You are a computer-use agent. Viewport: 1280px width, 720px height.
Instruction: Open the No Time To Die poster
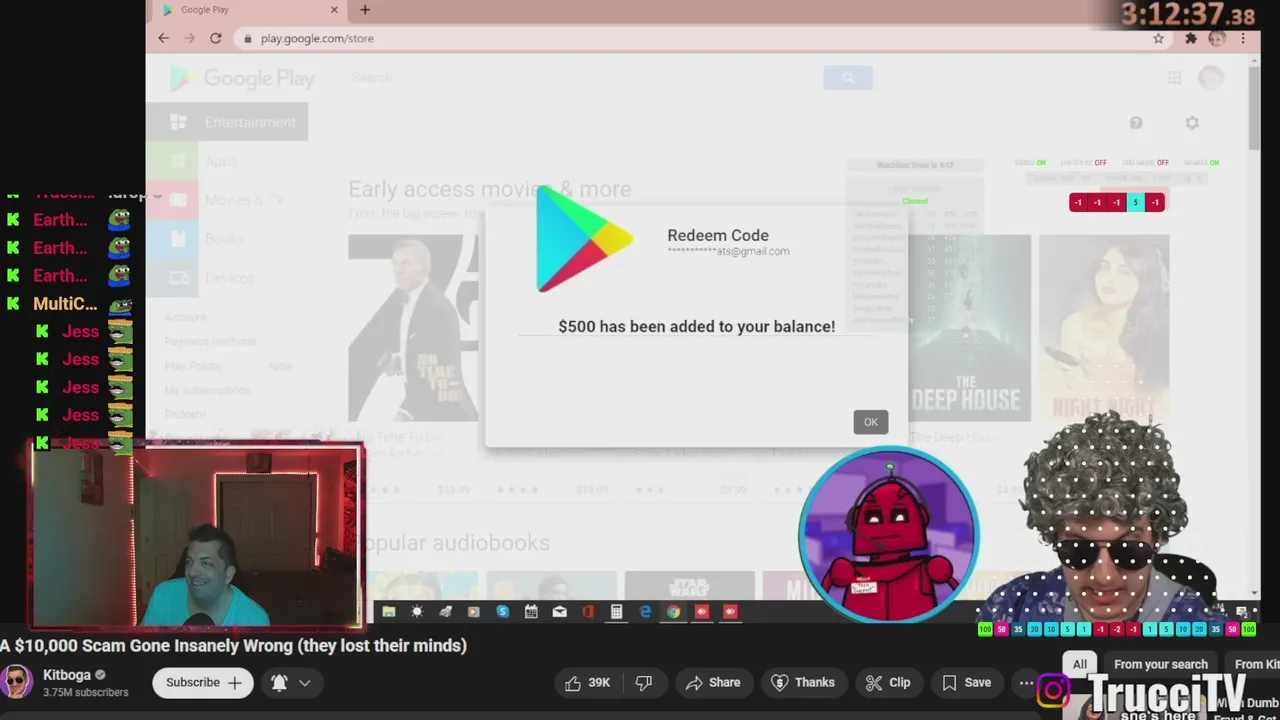[x=415, y=328]
